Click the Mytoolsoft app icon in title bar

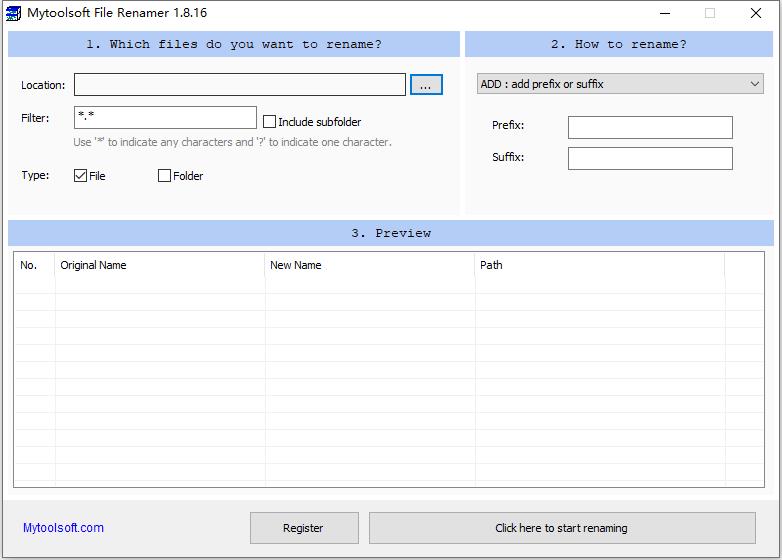[14, 13]
